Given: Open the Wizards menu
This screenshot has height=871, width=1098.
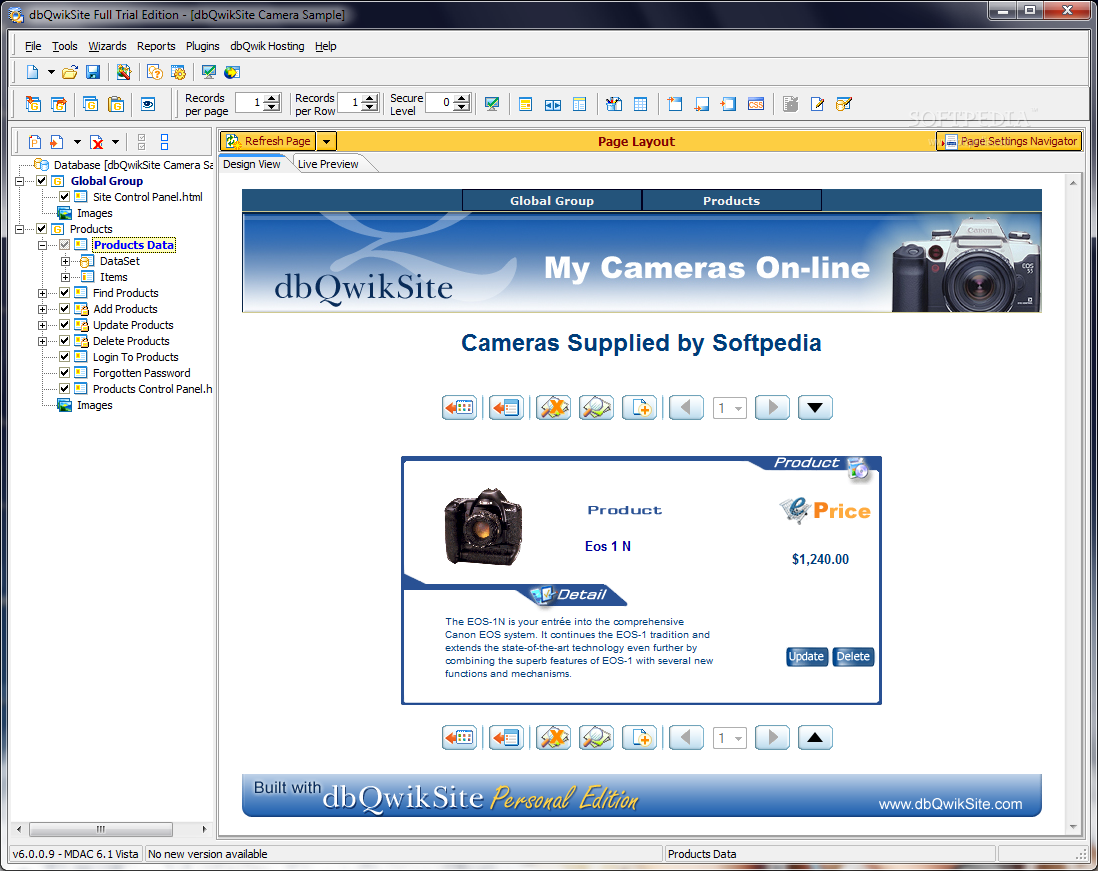Looking at the screenshot, I should click(x=107, y=46).
